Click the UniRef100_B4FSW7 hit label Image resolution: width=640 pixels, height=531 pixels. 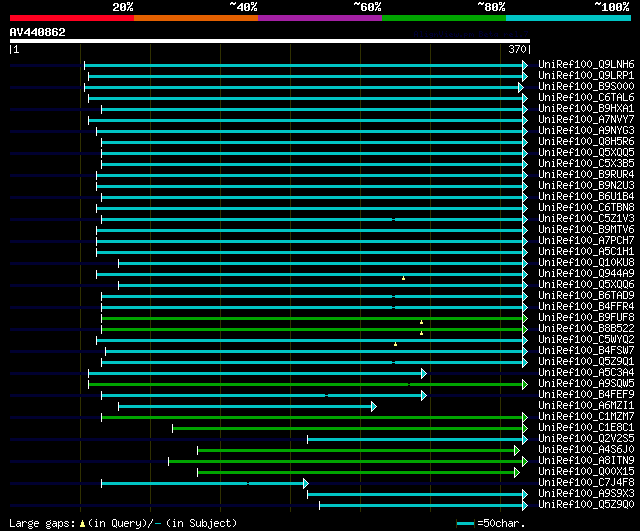[586, 351]
